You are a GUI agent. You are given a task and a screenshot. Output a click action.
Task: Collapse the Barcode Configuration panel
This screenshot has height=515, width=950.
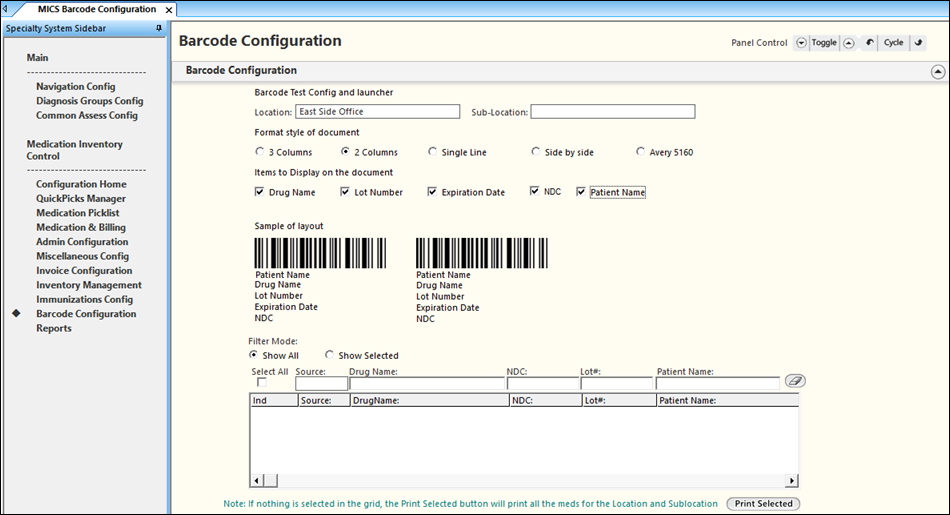[937, 72]
